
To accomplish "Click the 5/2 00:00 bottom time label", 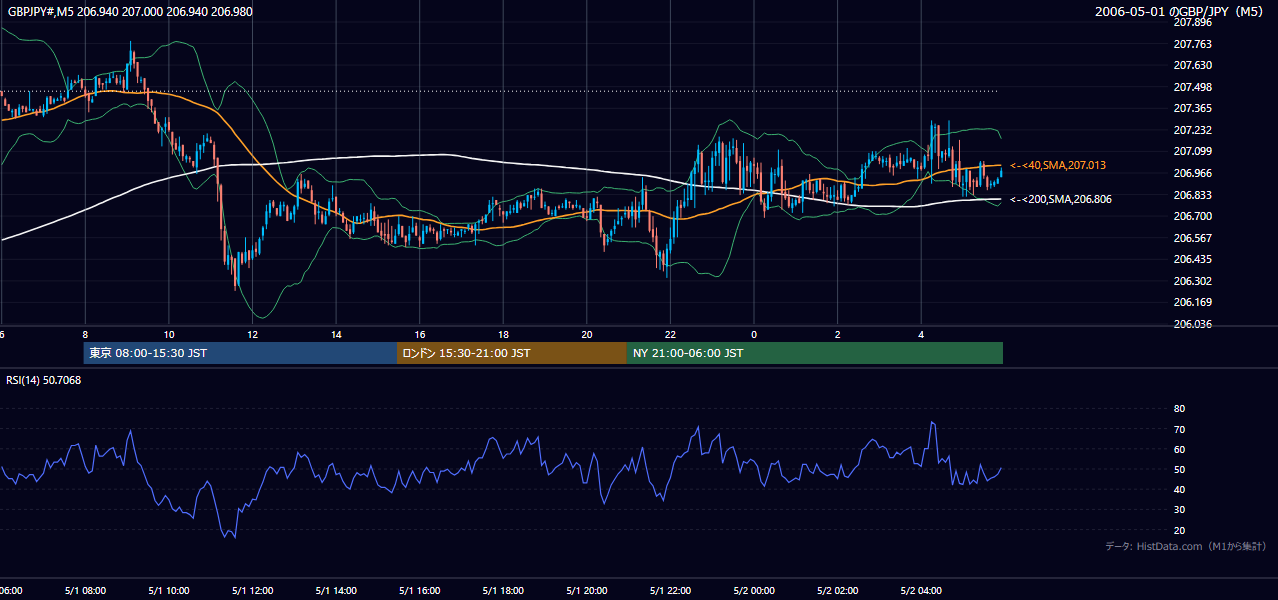I will (754, 591).
